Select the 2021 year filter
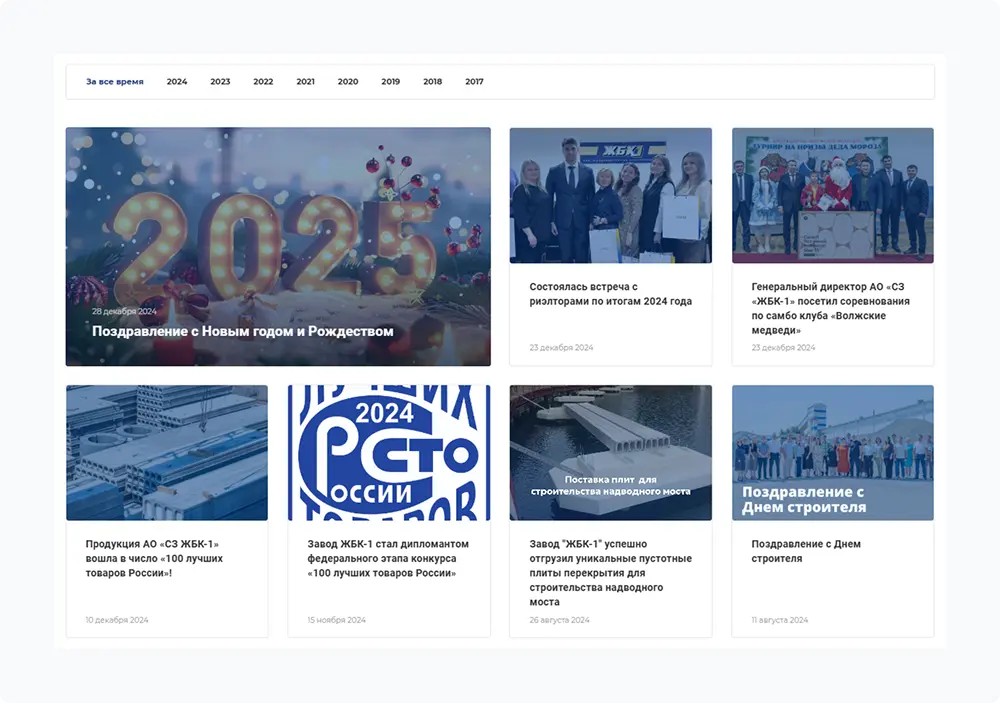Viewport: 1000px width, 703px height. tap(305, 82)
